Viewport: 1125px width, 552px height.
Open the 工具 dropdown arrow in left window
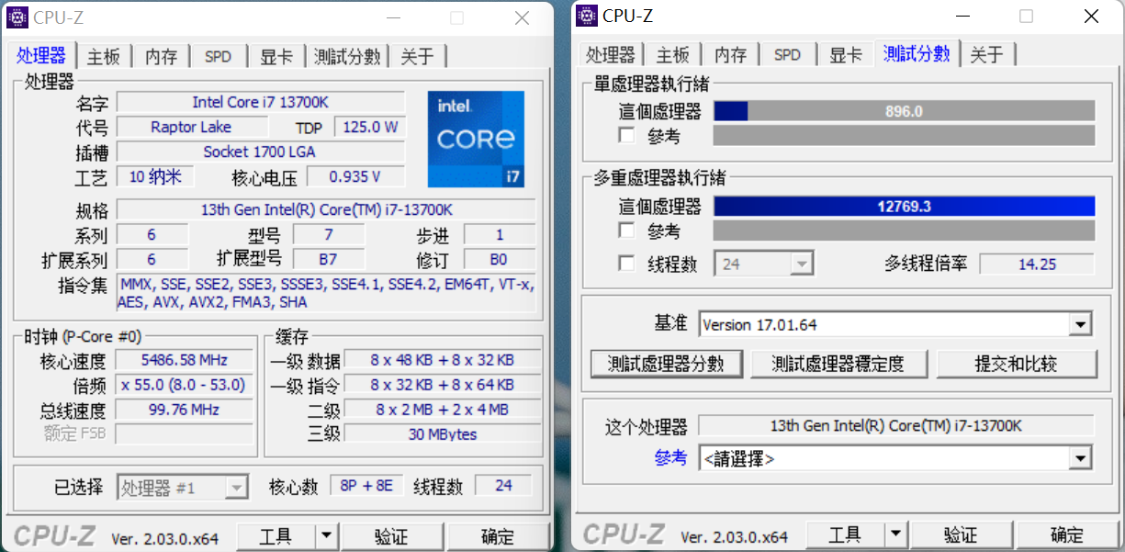[x=327, y=536]
